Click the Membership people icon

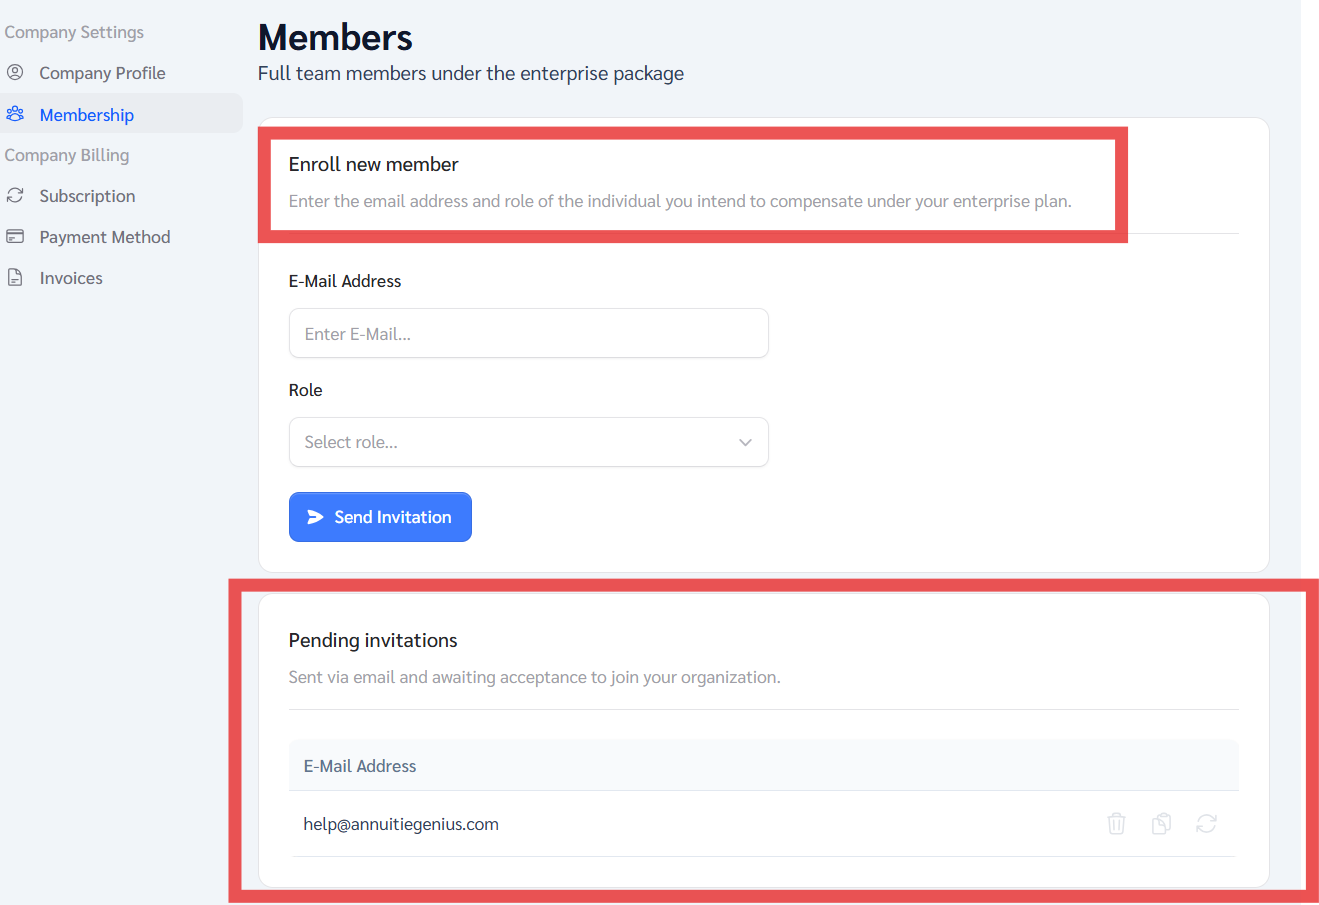click(15, 114)
